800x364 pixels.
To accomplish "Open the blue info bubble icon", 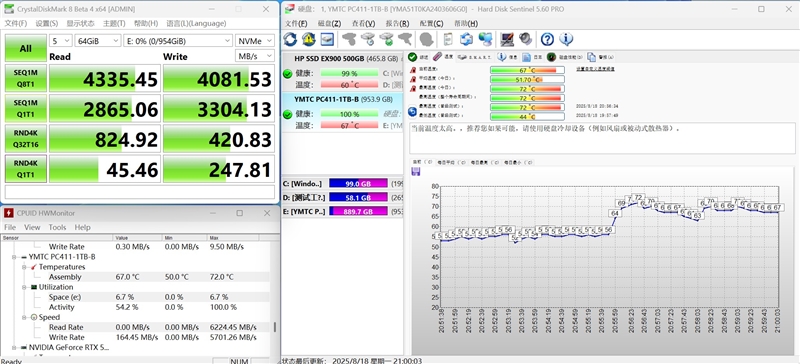I will click(x=566, y=39).
